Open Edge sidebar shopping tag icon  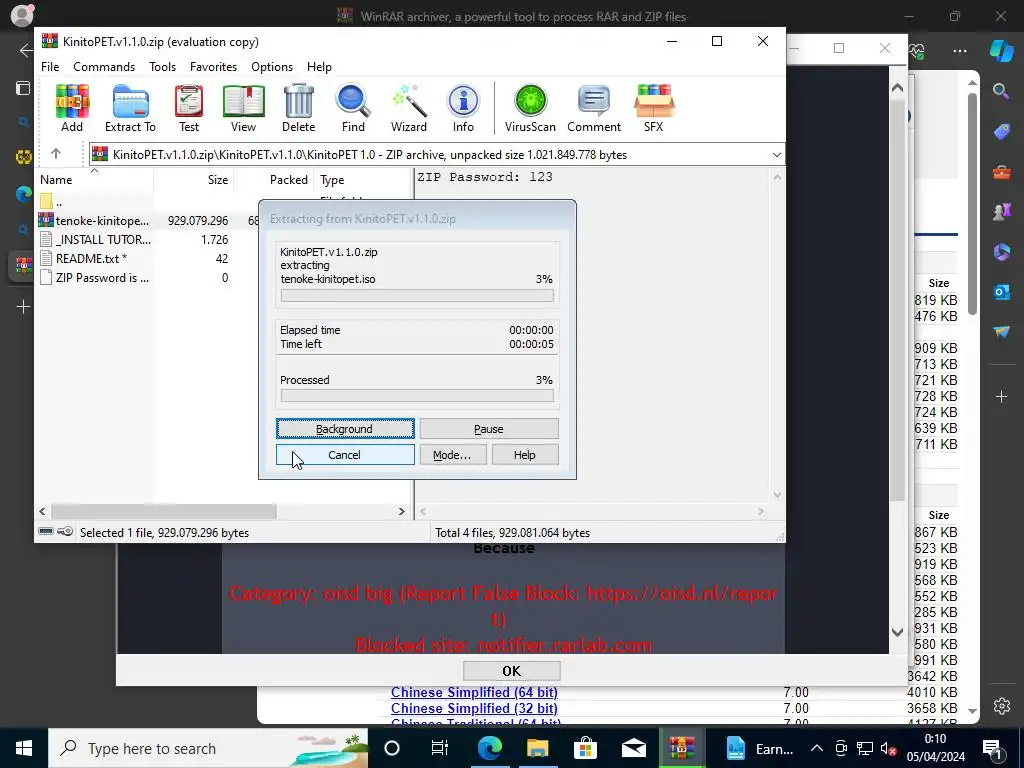(1001, 131)
